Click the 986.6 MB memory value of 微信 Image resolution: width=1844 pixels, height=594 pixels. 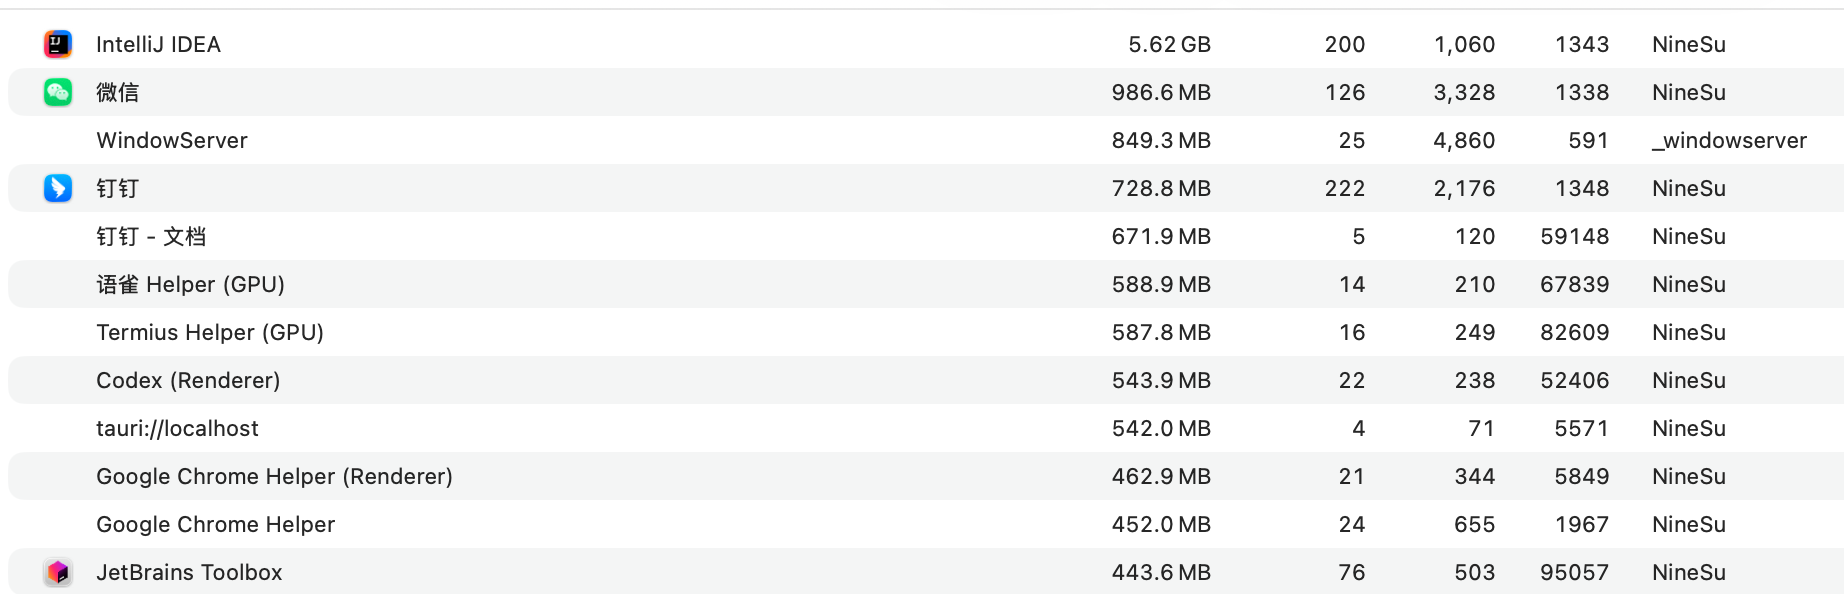coord(1161,92)
